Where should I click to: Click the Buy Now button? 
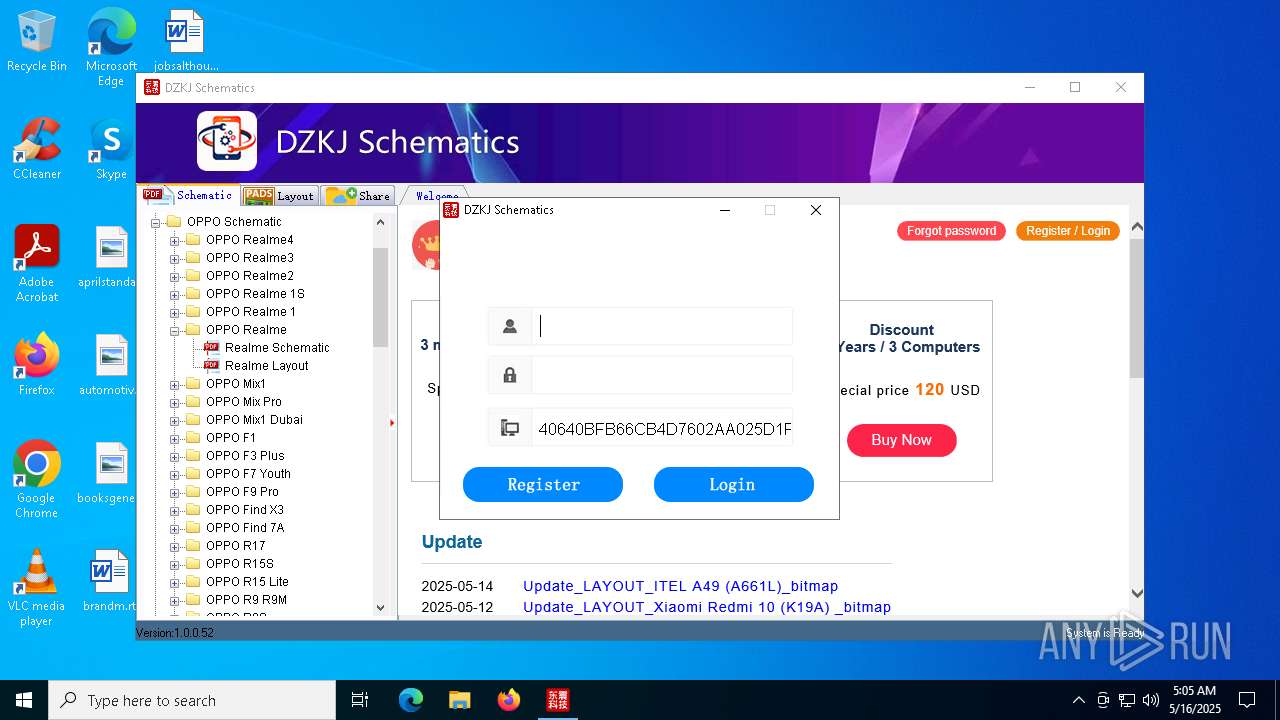coord(901,440)
